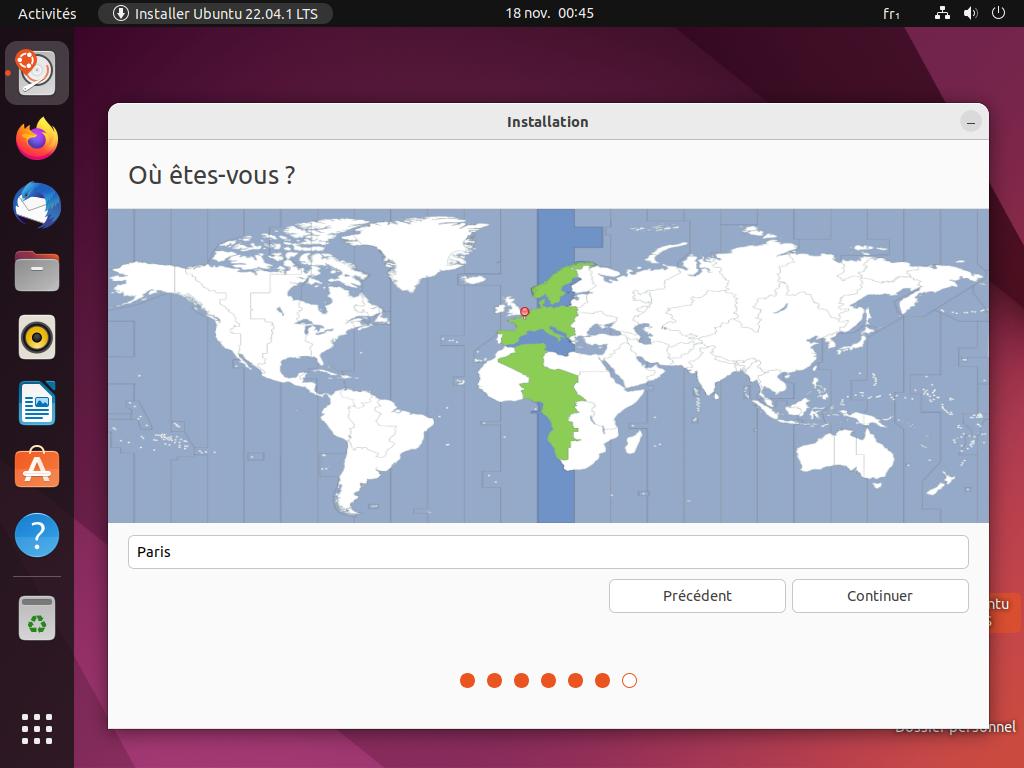Show applications grid
The image size is (1024, 768).
[x=37, y=728]
